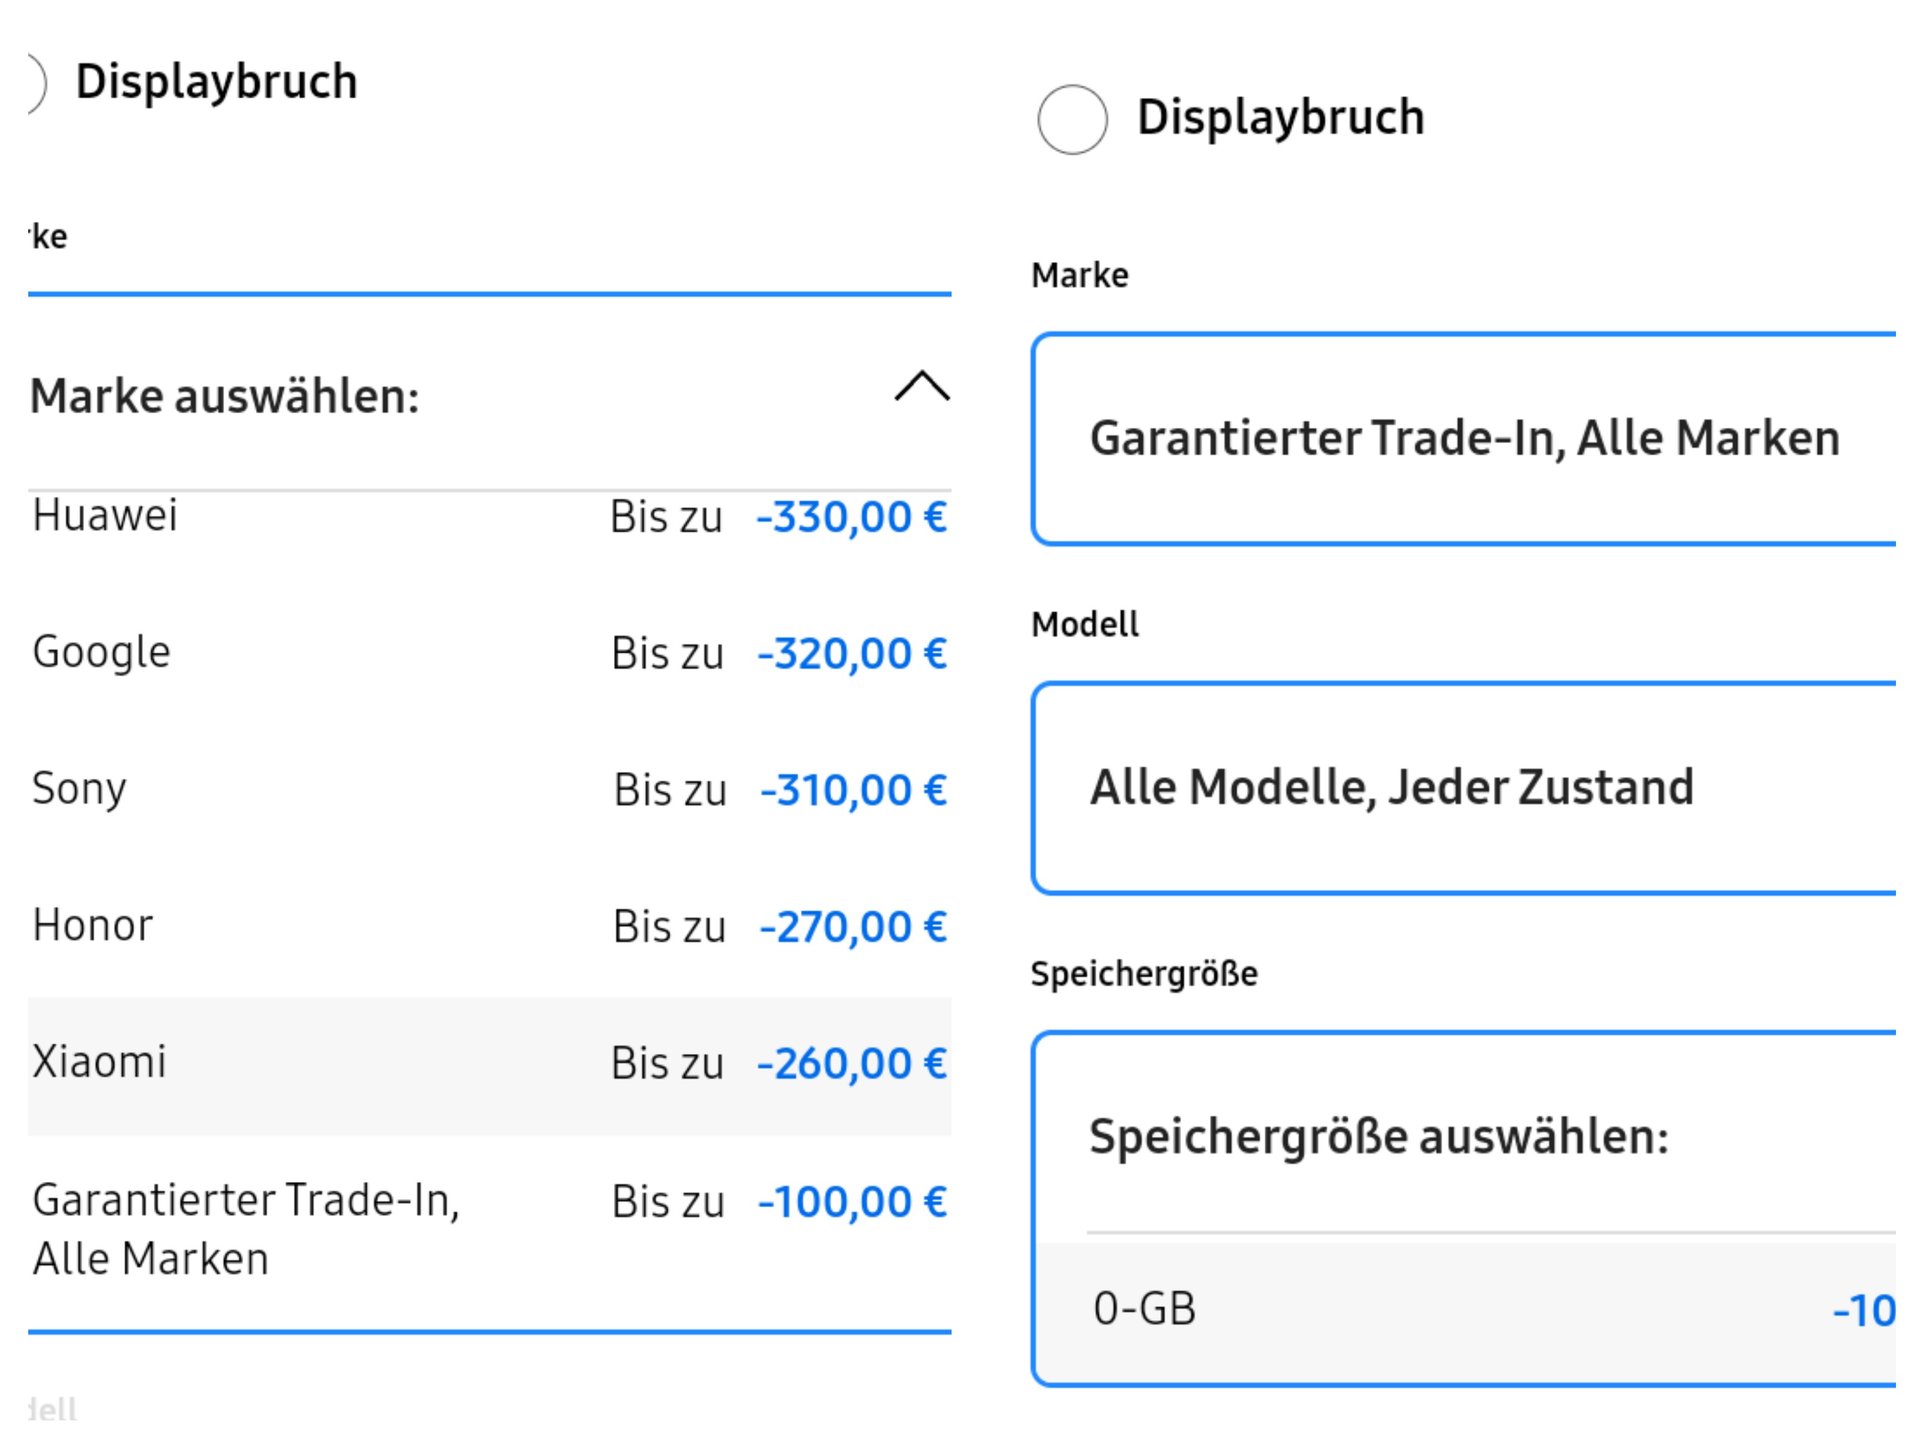Open the Alle Modelle, Jeder Zustand dropdown
1920x1442 pixels.
[x=1464, y=788]
